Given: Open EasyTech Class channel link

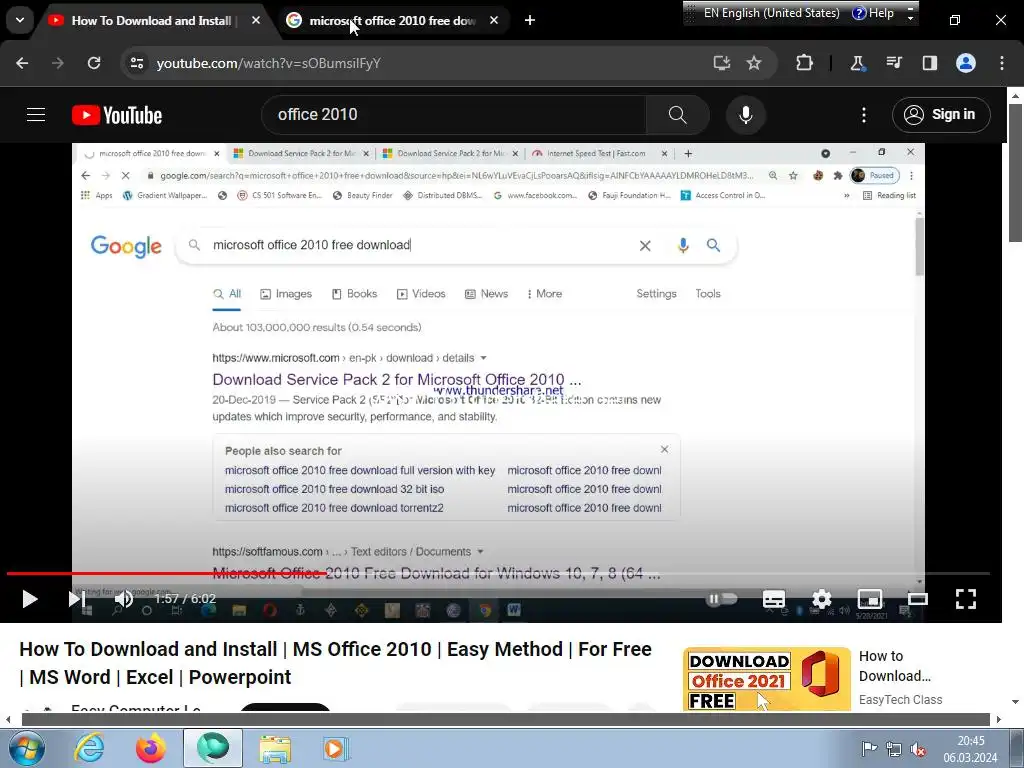Looking at the screenshot, I should pos(901,699).
